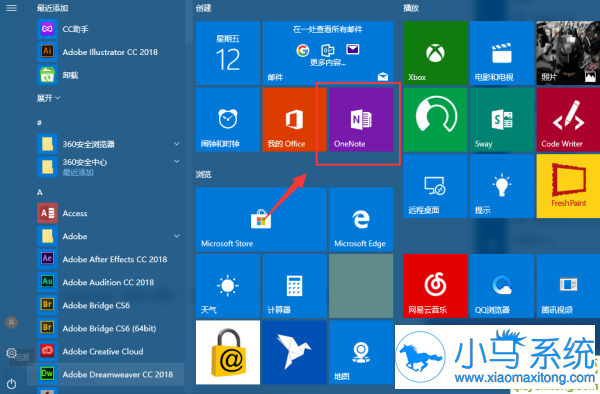600x394 pixels.
Task: Open the padlock @ tile
Action: pos(228,353)
